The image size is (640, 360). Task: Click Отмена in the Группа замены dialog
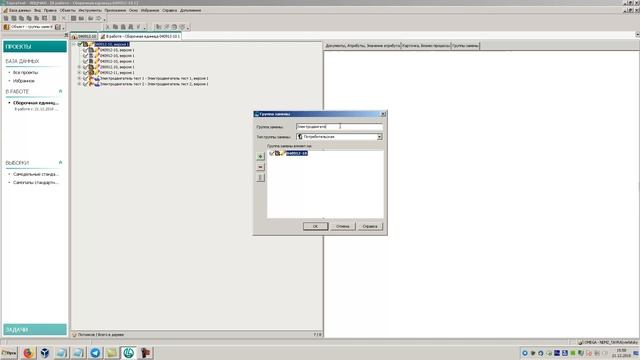[x=342, y=226]
